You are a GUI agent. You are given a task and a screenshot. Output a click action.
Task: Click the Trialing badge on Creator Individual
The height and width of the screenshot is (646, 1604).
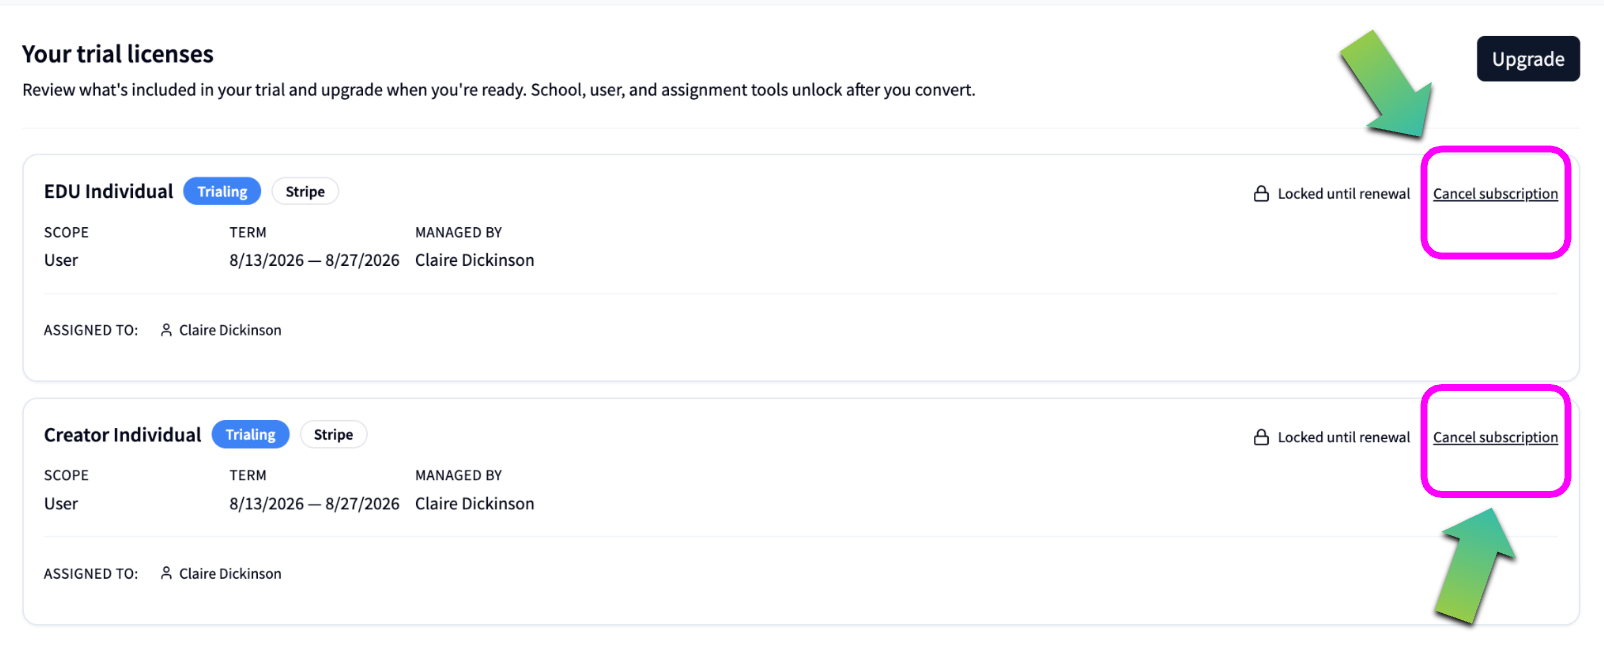coord(250,435)
